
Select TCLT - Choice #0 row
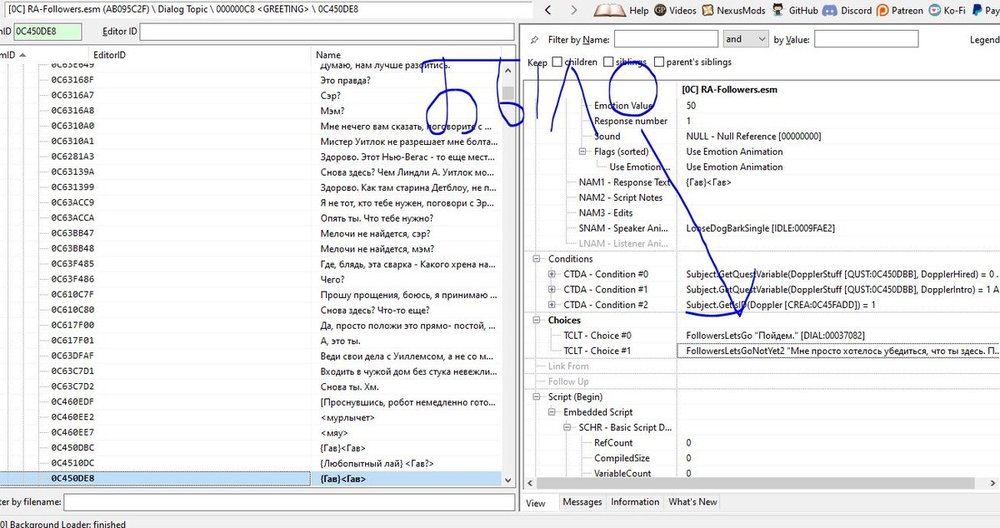(x=761, y=335)
